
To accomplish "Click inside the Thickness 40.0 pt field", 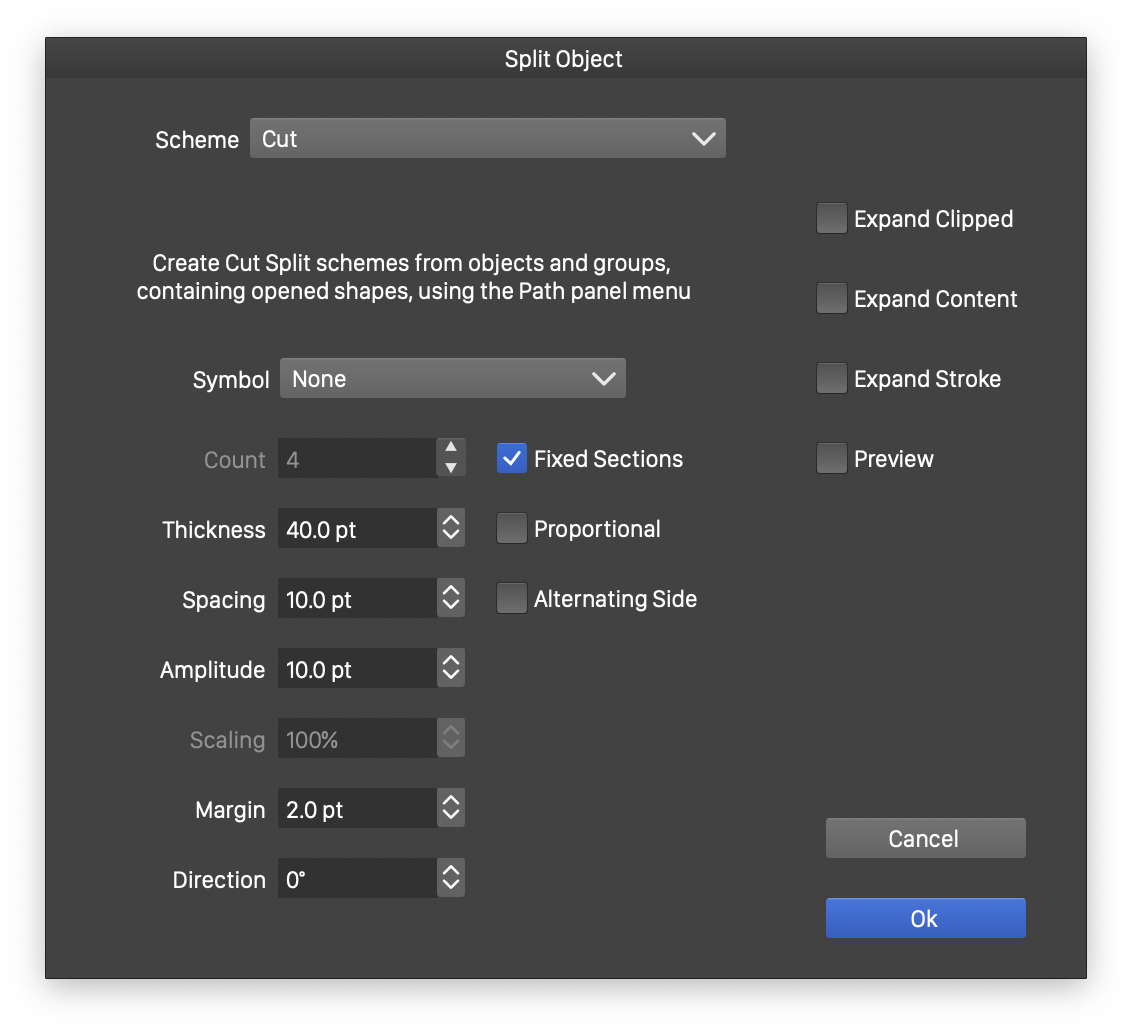I will tap(356, 529).
